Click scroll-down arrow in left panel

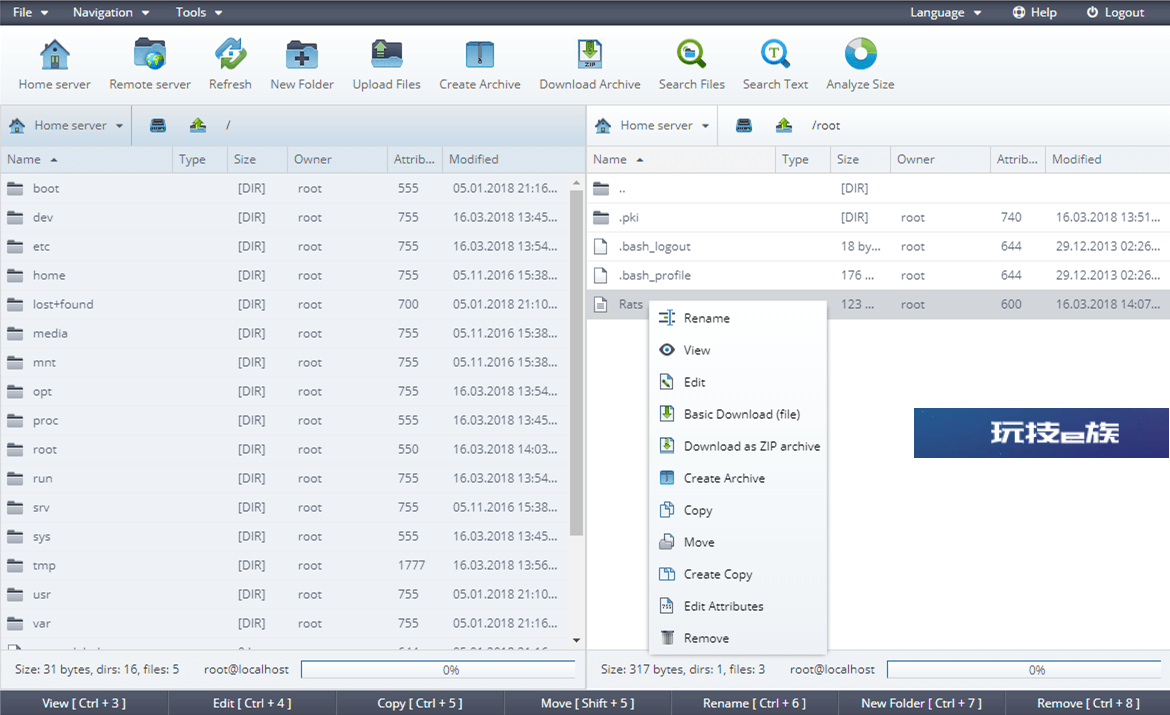pos(576,640)
